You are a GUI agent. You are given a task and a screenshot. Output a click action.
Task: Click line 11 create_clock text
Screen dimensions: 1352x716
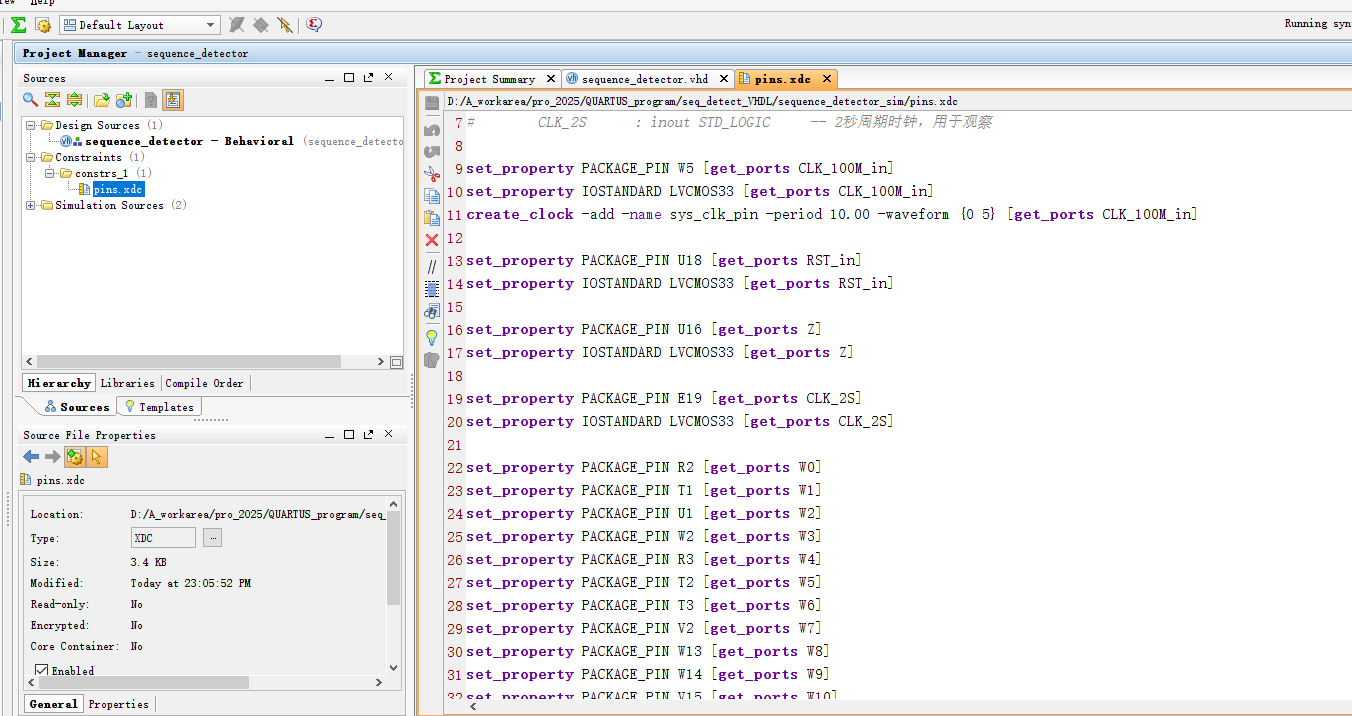831,214
